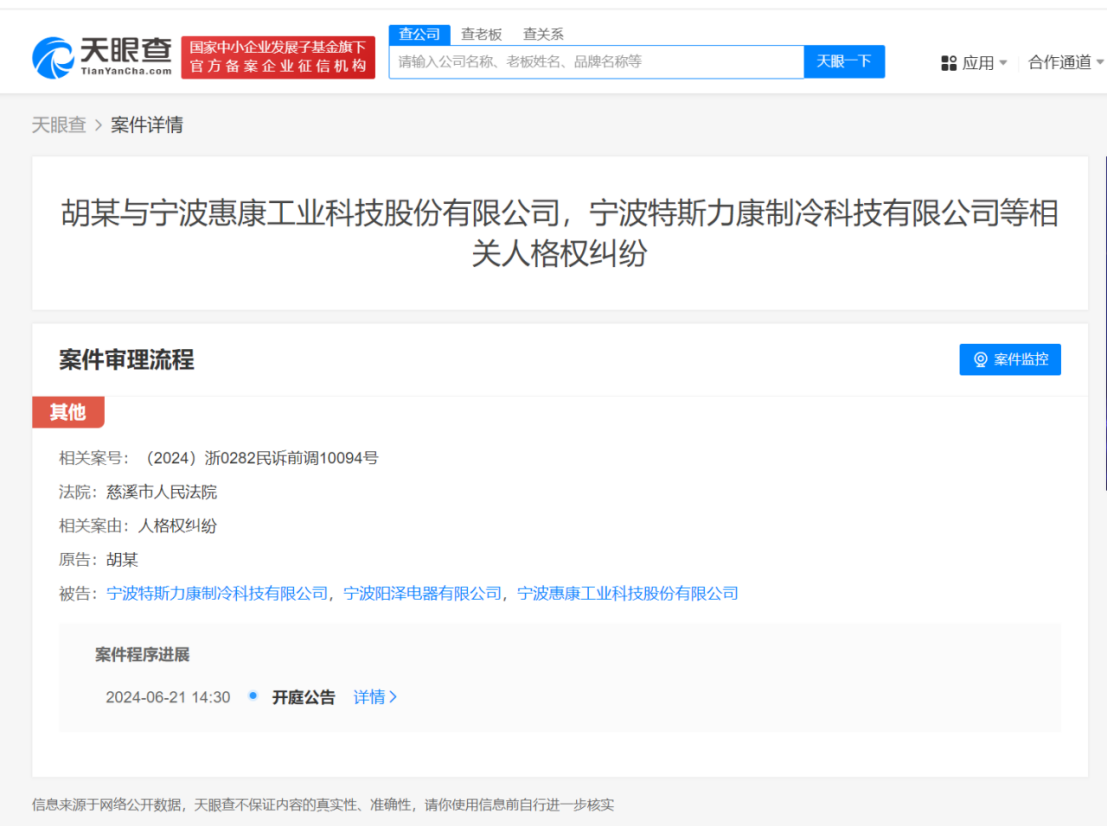
Task: Click the monitor icon inside 案件监控 button
Action: pos(980,360)
